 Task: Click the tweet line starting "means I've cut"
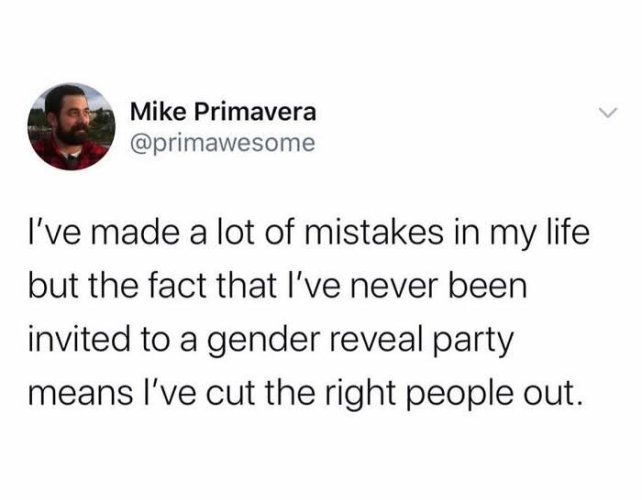coord(305,394)
